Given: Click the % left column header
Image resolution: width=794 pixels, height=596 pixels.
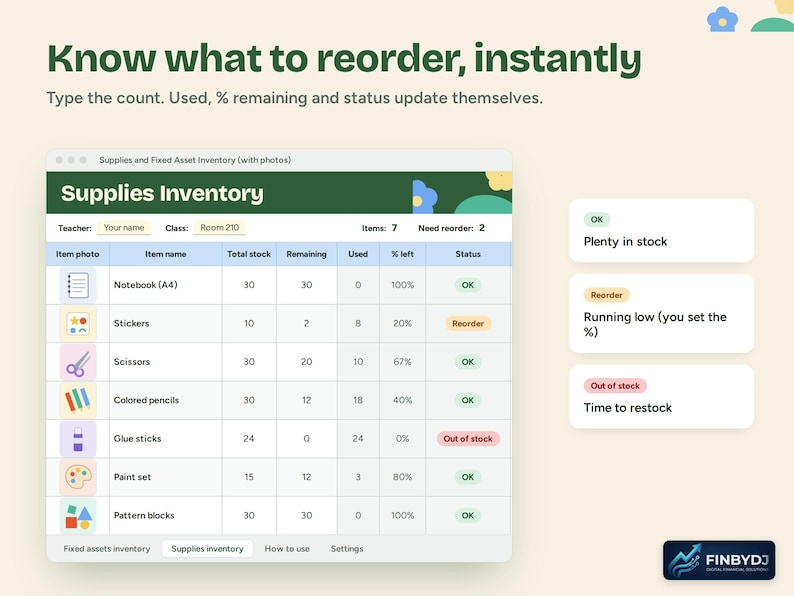Looking at the screenshot, I should 403,254.
